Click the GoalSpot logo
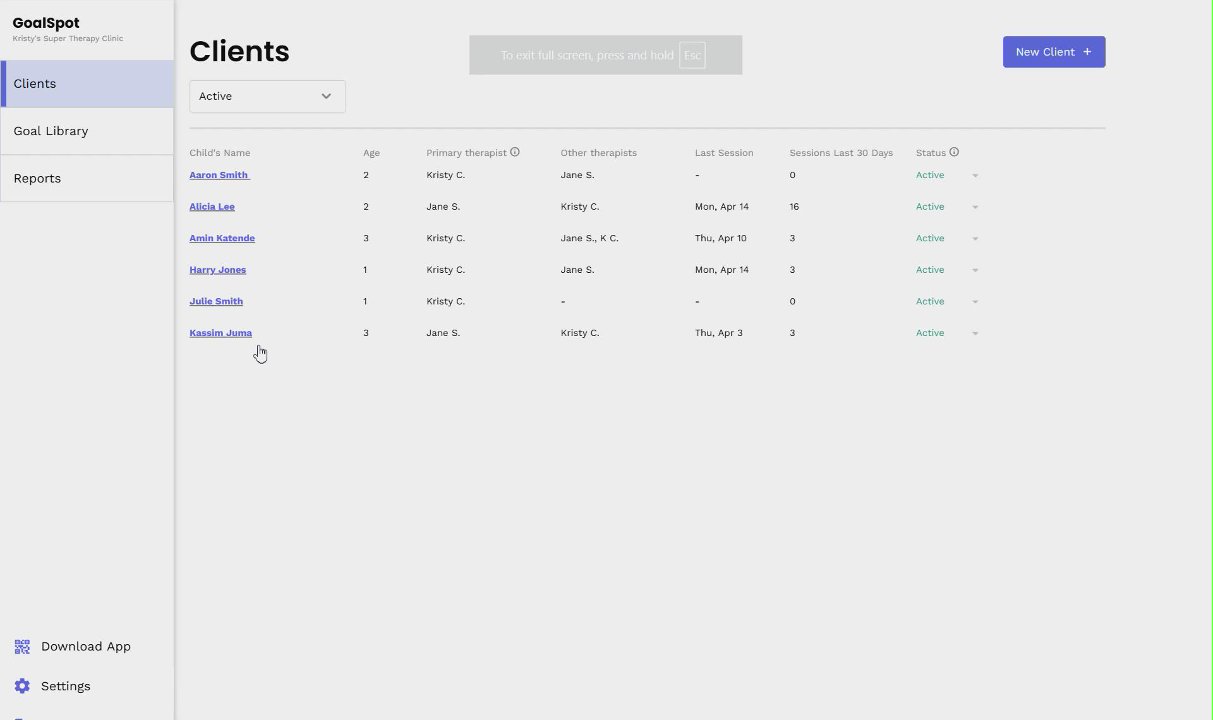 point(46,23)
